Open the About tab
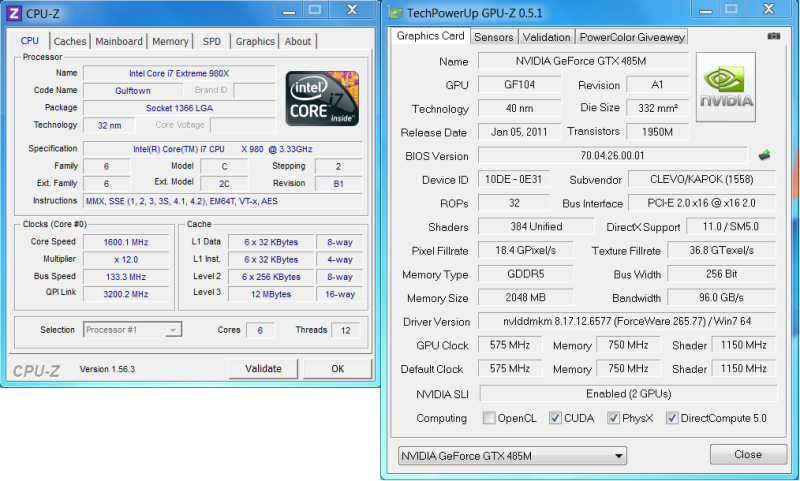This screenshot has width=800, height=481. click(x=297, y=41)
